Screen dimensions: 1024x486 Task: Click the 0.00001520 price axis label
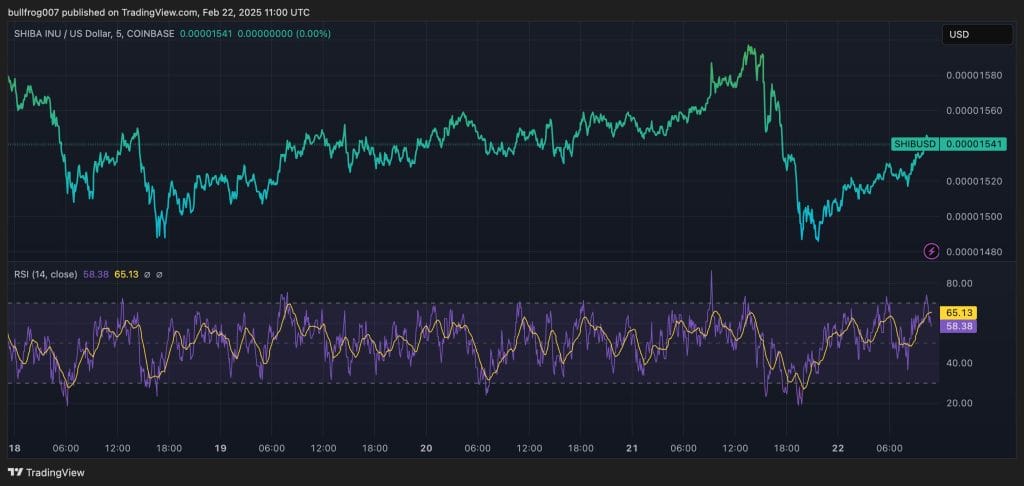pos(974,181)
